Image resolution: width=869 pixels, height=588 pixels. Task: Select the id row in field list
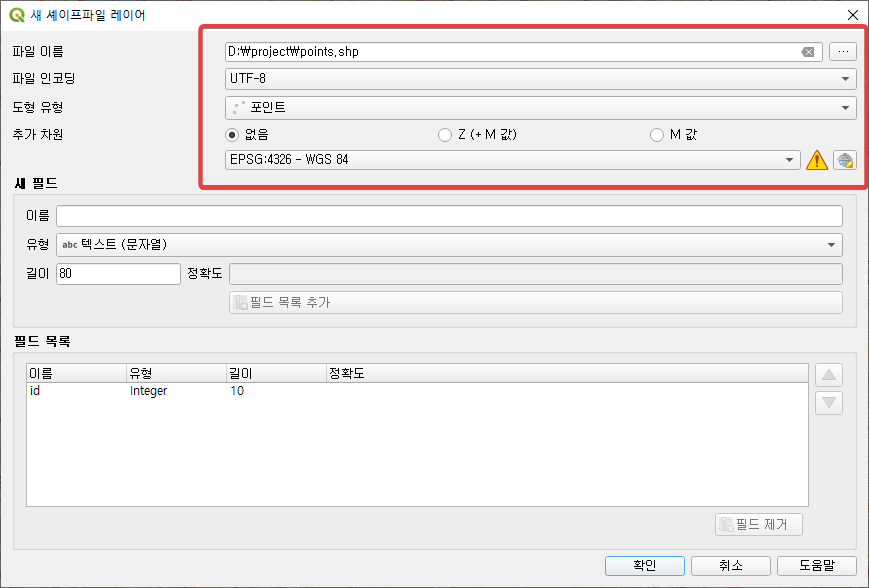tap(200, 391)
